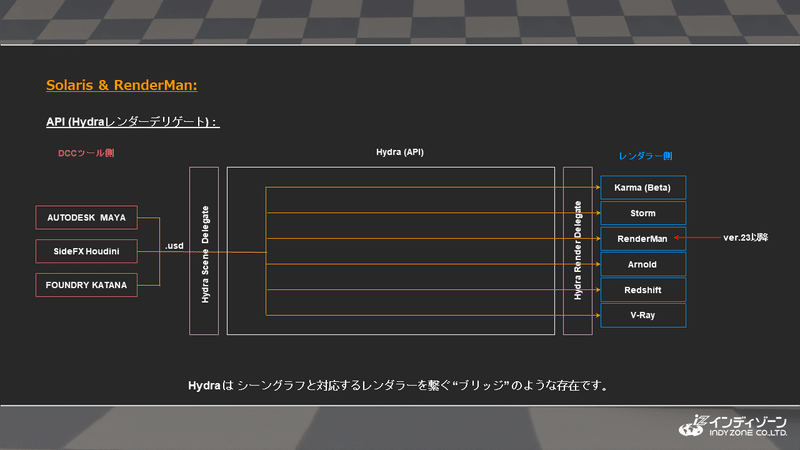This screenshot has height=450, width=800.
Task: Click the Arnold renderer box
Action: [x=643, y=264]
